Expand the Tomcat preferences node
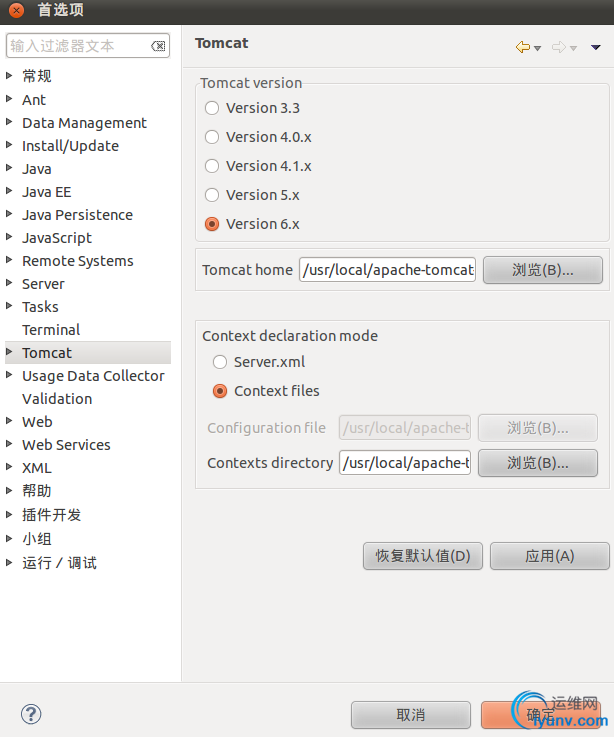614x737 pixels. [9, 352]
